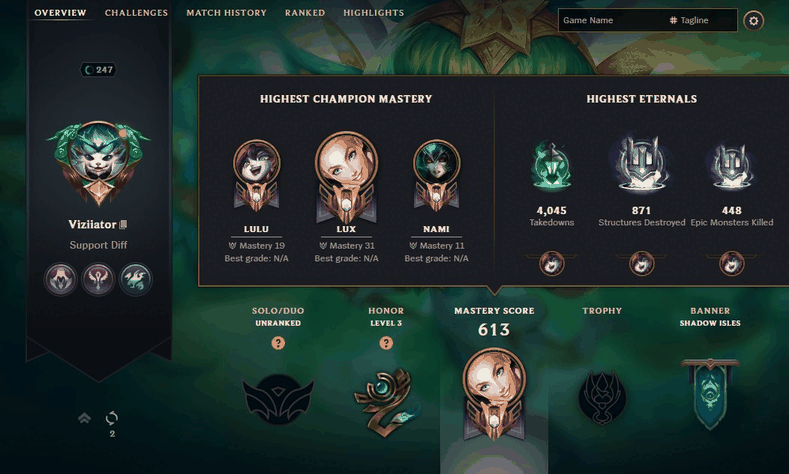
Task: Click the question mark under Solo/Duo
Action: [278, 343]
